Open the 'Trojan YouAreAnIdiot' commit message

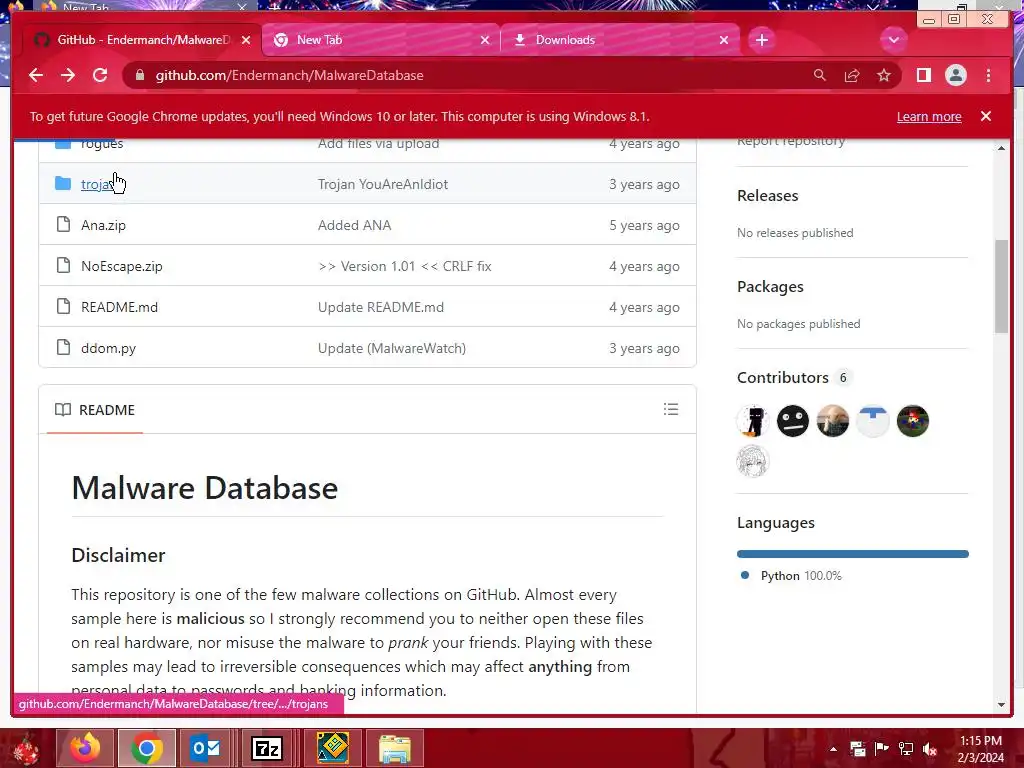(x=383, y=184)
